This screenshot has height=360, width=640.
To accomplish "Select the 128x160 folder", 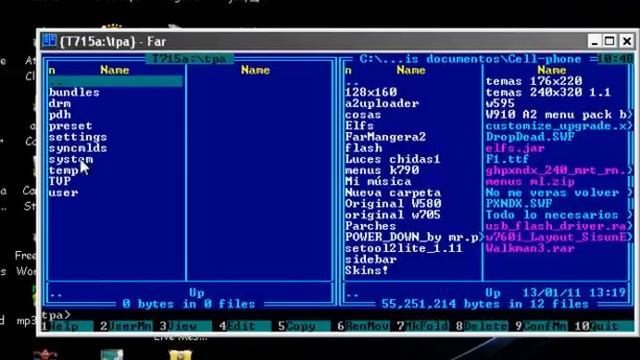I will (x=371, y=93).
